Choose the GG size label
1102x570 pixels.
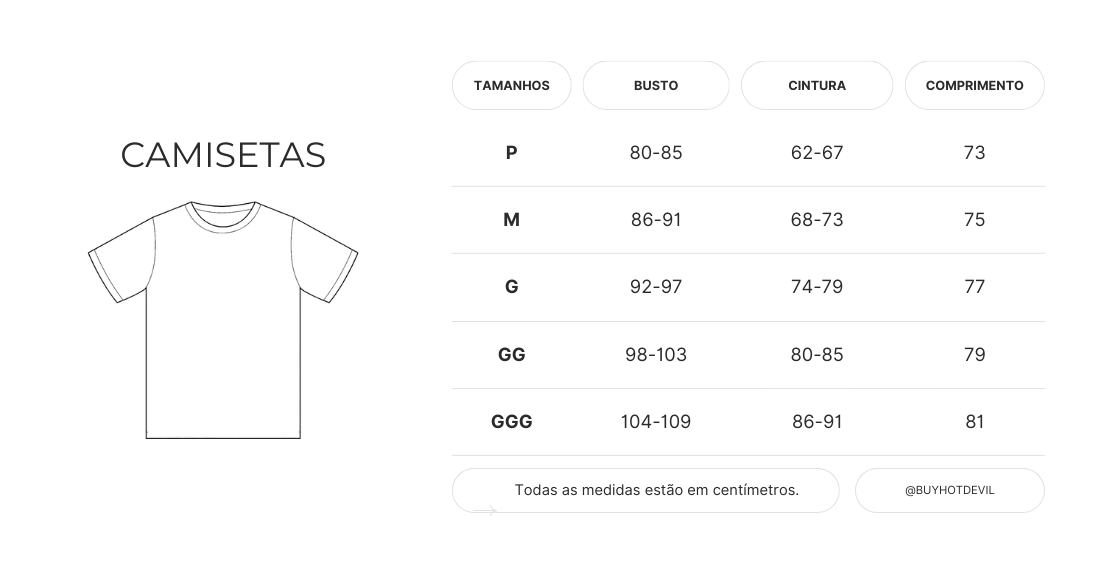click(x=512, y=355)
